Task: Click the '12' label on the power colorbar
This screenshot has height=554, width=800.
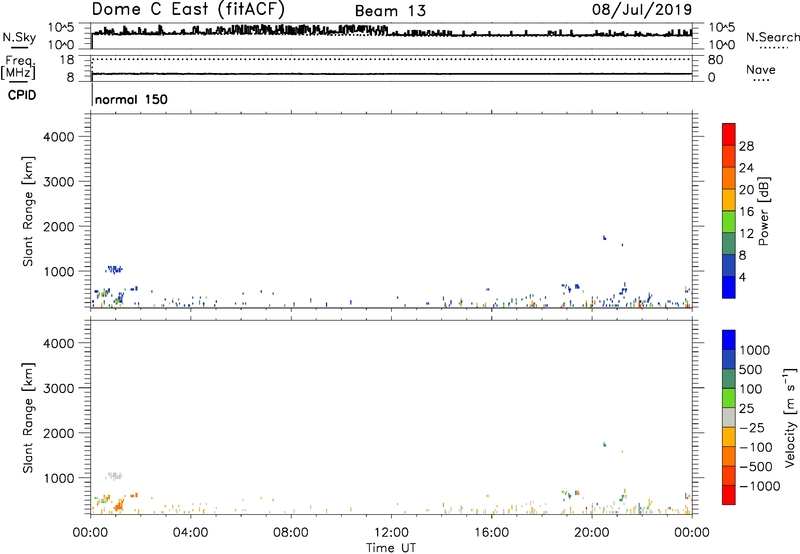Action: click(746, 234)
